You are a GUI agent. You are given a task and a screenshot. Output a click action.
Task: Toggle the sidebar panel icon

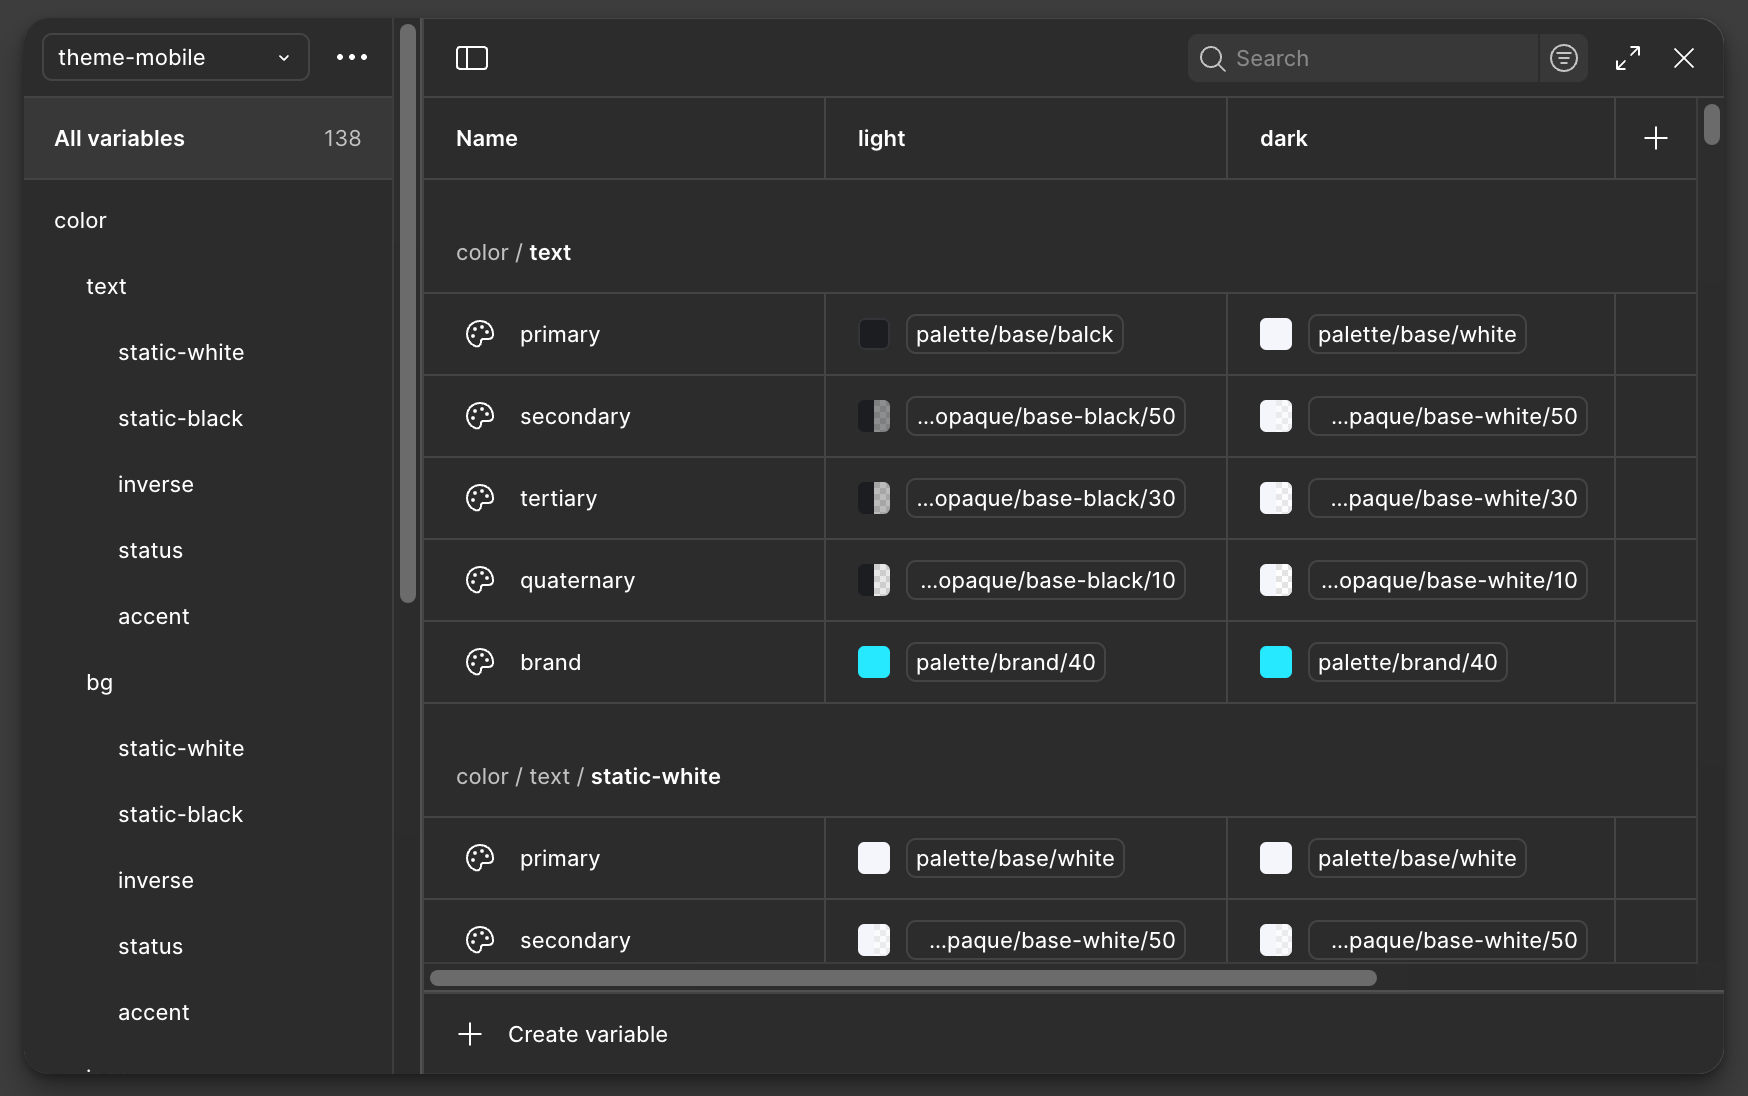point(472,58)
